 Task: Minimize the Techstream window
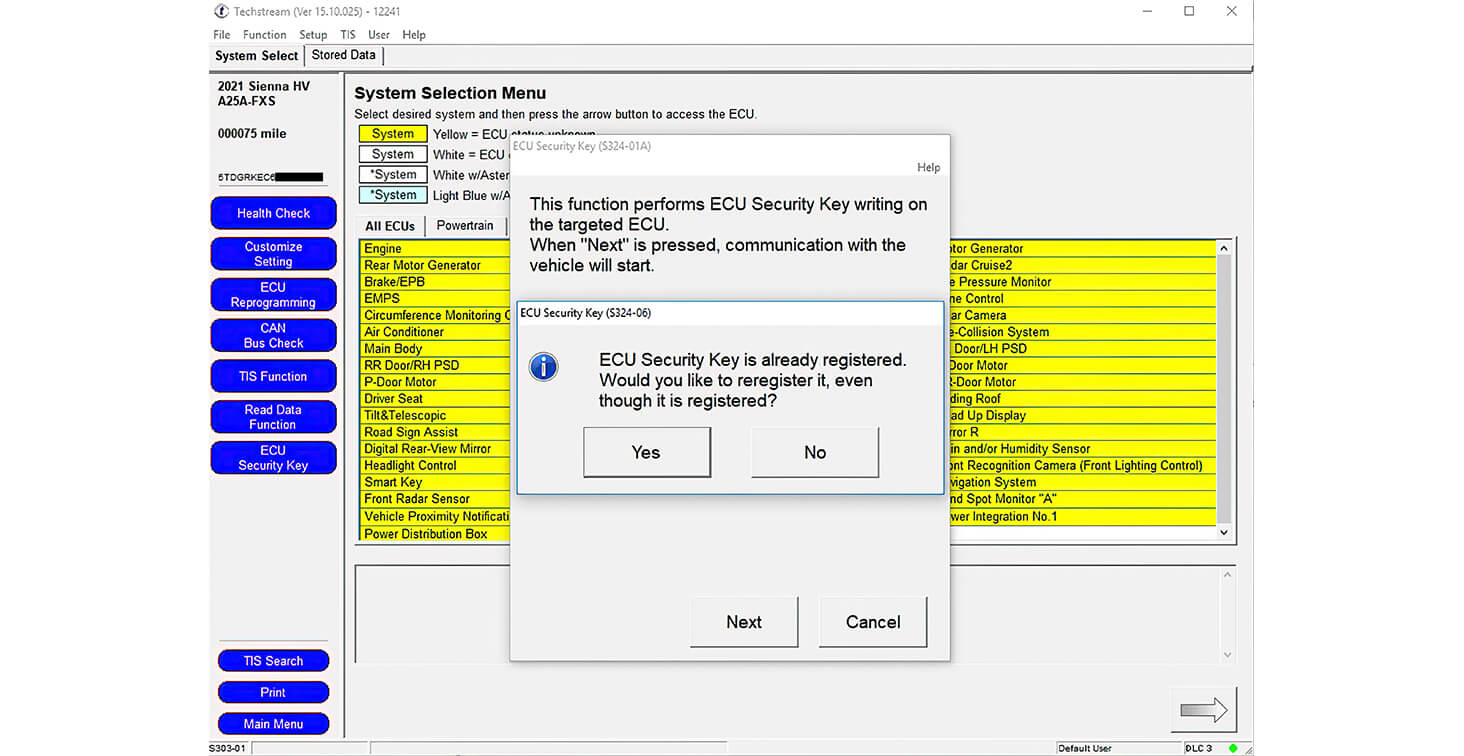(1146, 11)
